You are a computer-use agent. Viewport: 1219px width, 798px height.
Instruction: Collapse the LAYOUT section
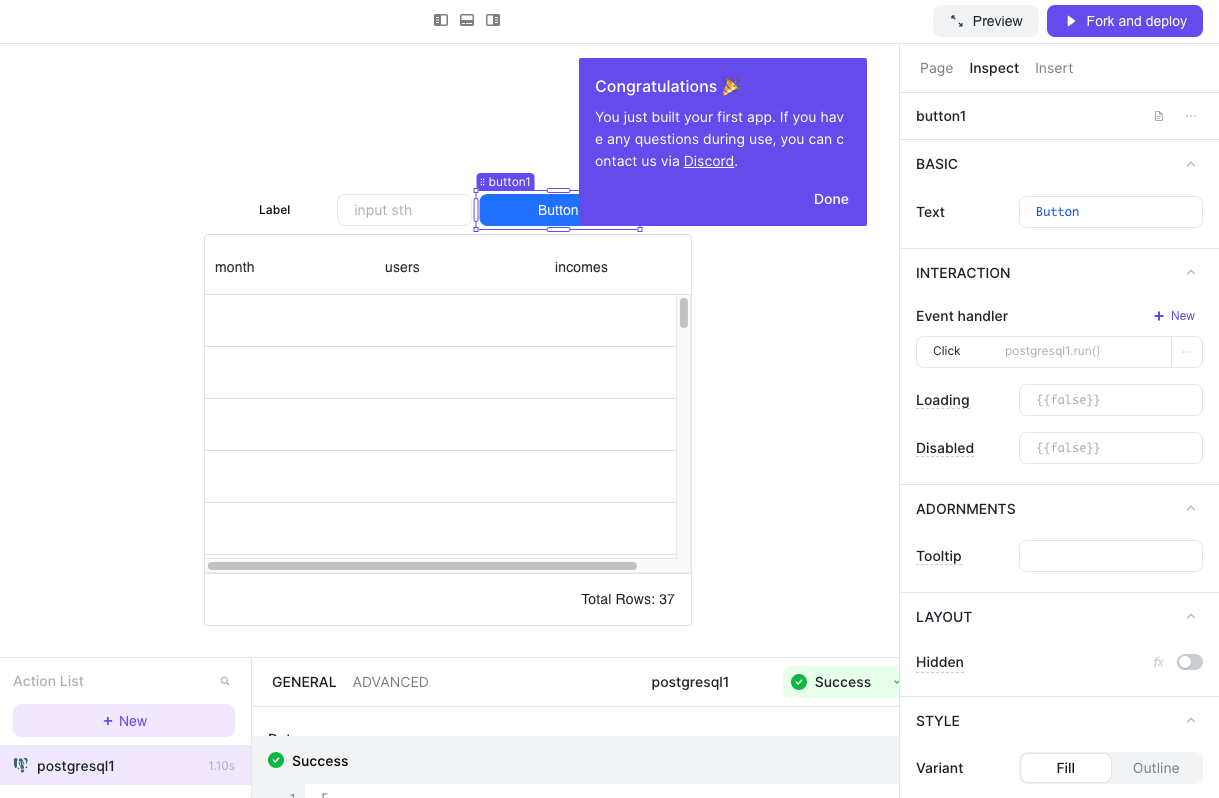click(1191, 617)
